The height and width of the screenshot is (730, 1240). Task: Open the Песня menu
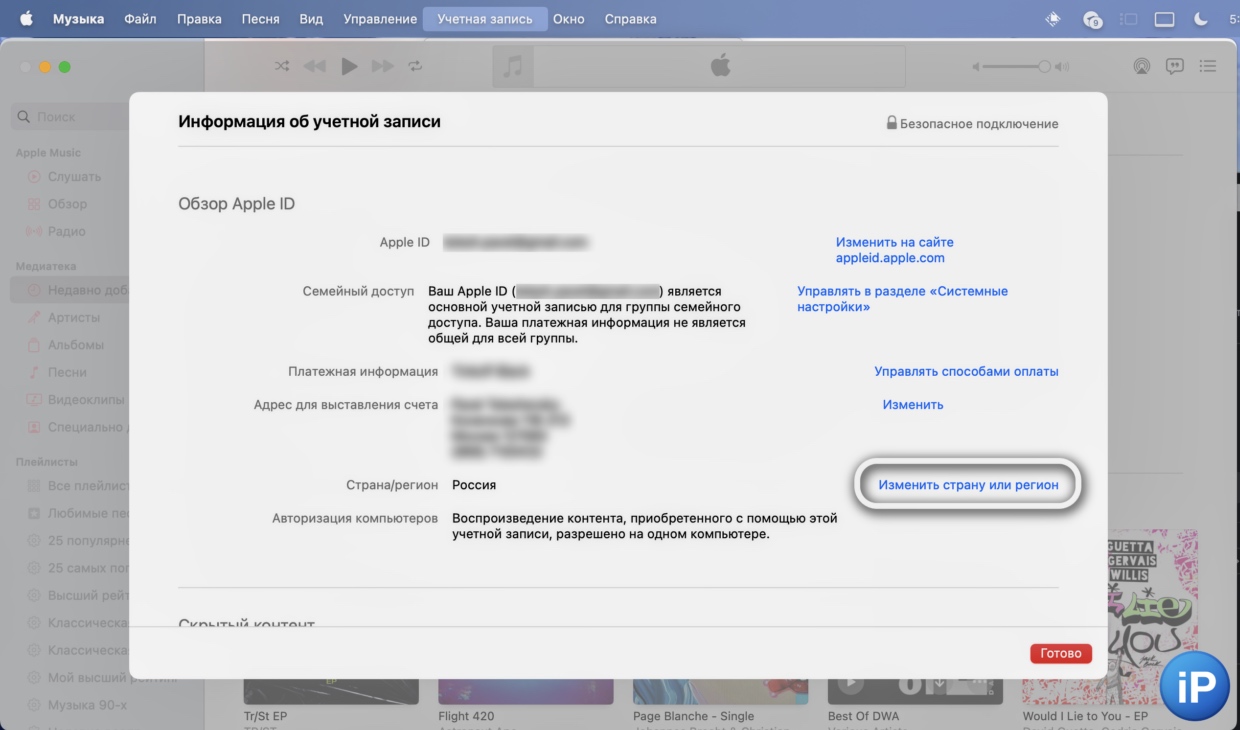pos(260,19)
